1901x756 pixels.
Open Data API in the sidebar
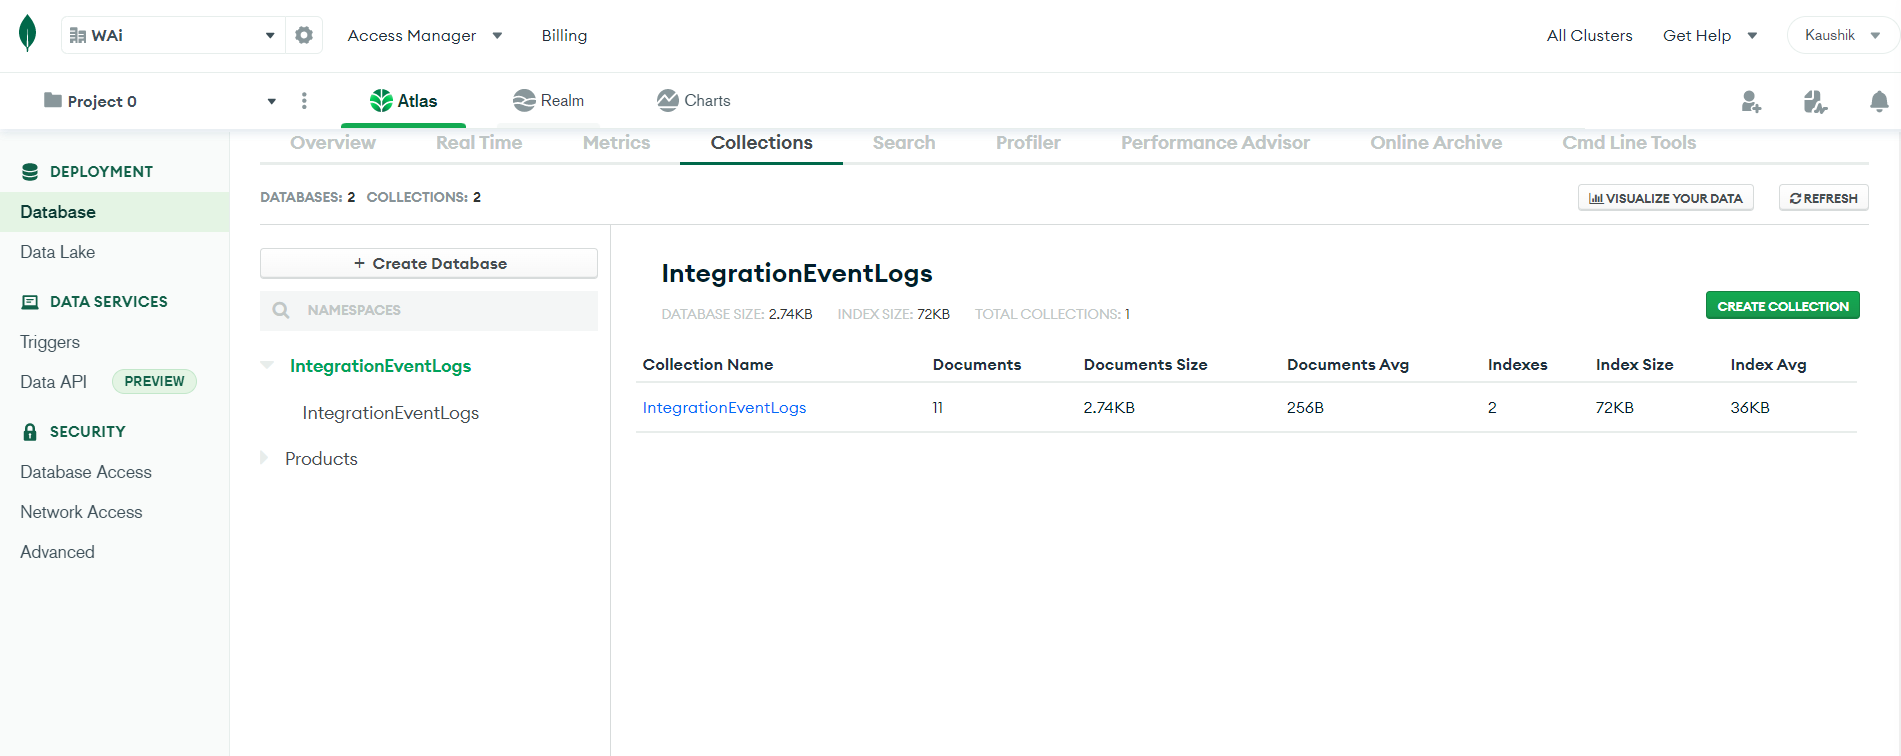(53, 382)
